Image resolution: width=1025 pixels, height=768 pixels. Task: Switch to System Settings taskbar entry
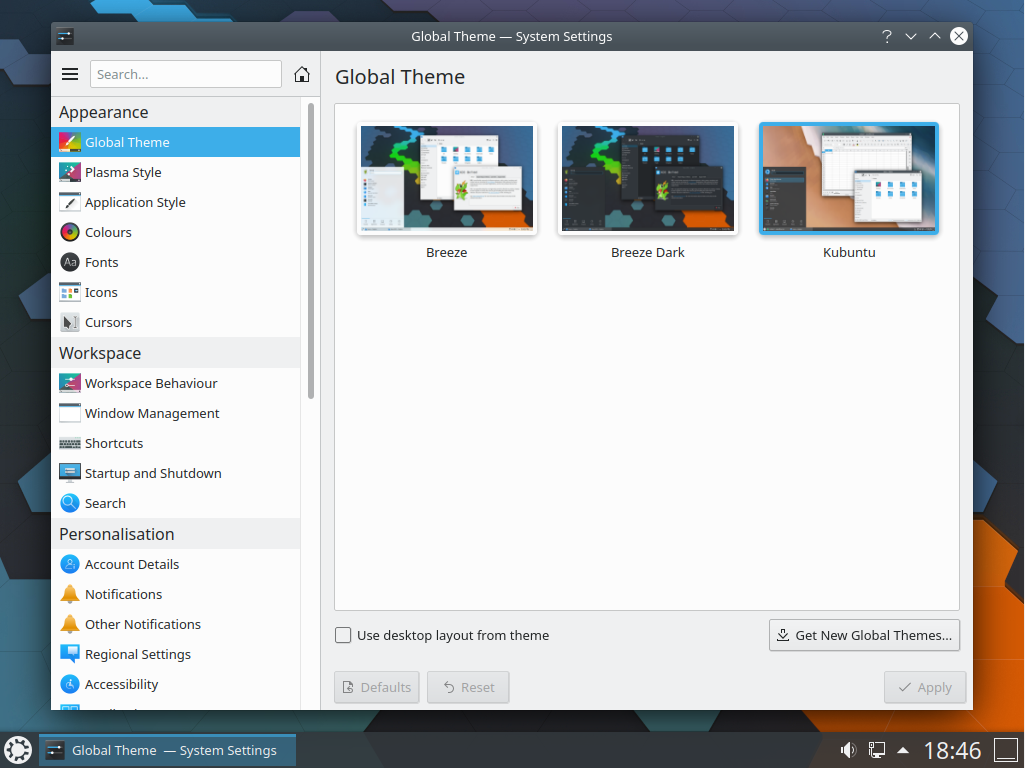167,750
